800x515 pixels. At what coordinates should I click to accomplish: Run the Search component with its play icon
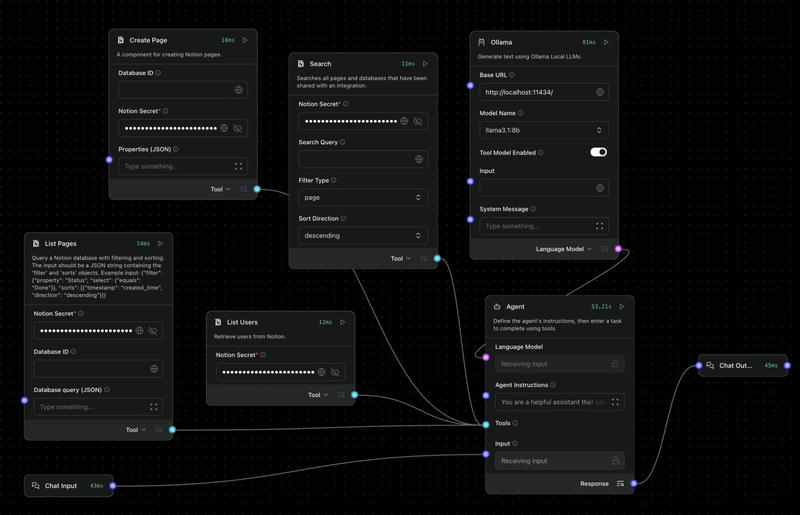[425, 64]
